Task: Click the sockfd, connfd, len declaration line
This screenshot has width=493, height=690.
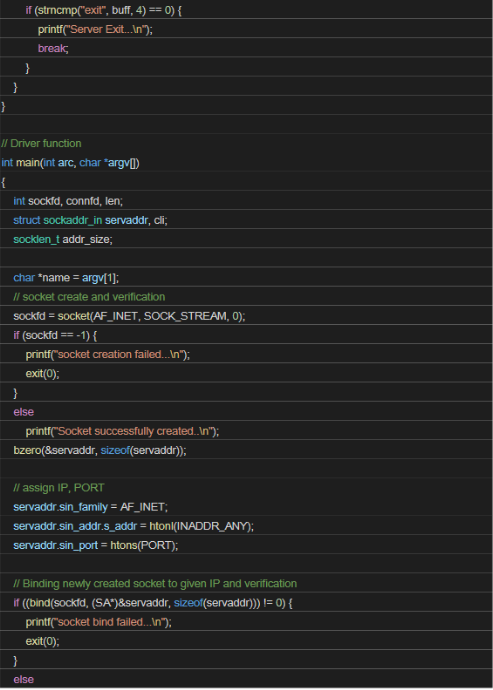Action: pos(68,201)
